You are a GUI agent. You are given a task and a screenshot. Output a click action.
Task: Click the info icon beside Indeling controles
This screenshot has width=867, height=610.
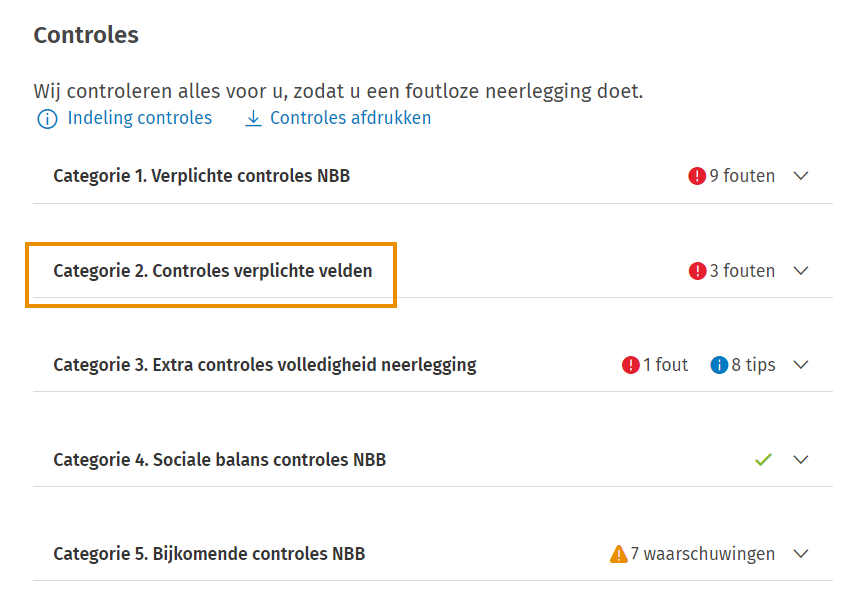coord(46,118)
